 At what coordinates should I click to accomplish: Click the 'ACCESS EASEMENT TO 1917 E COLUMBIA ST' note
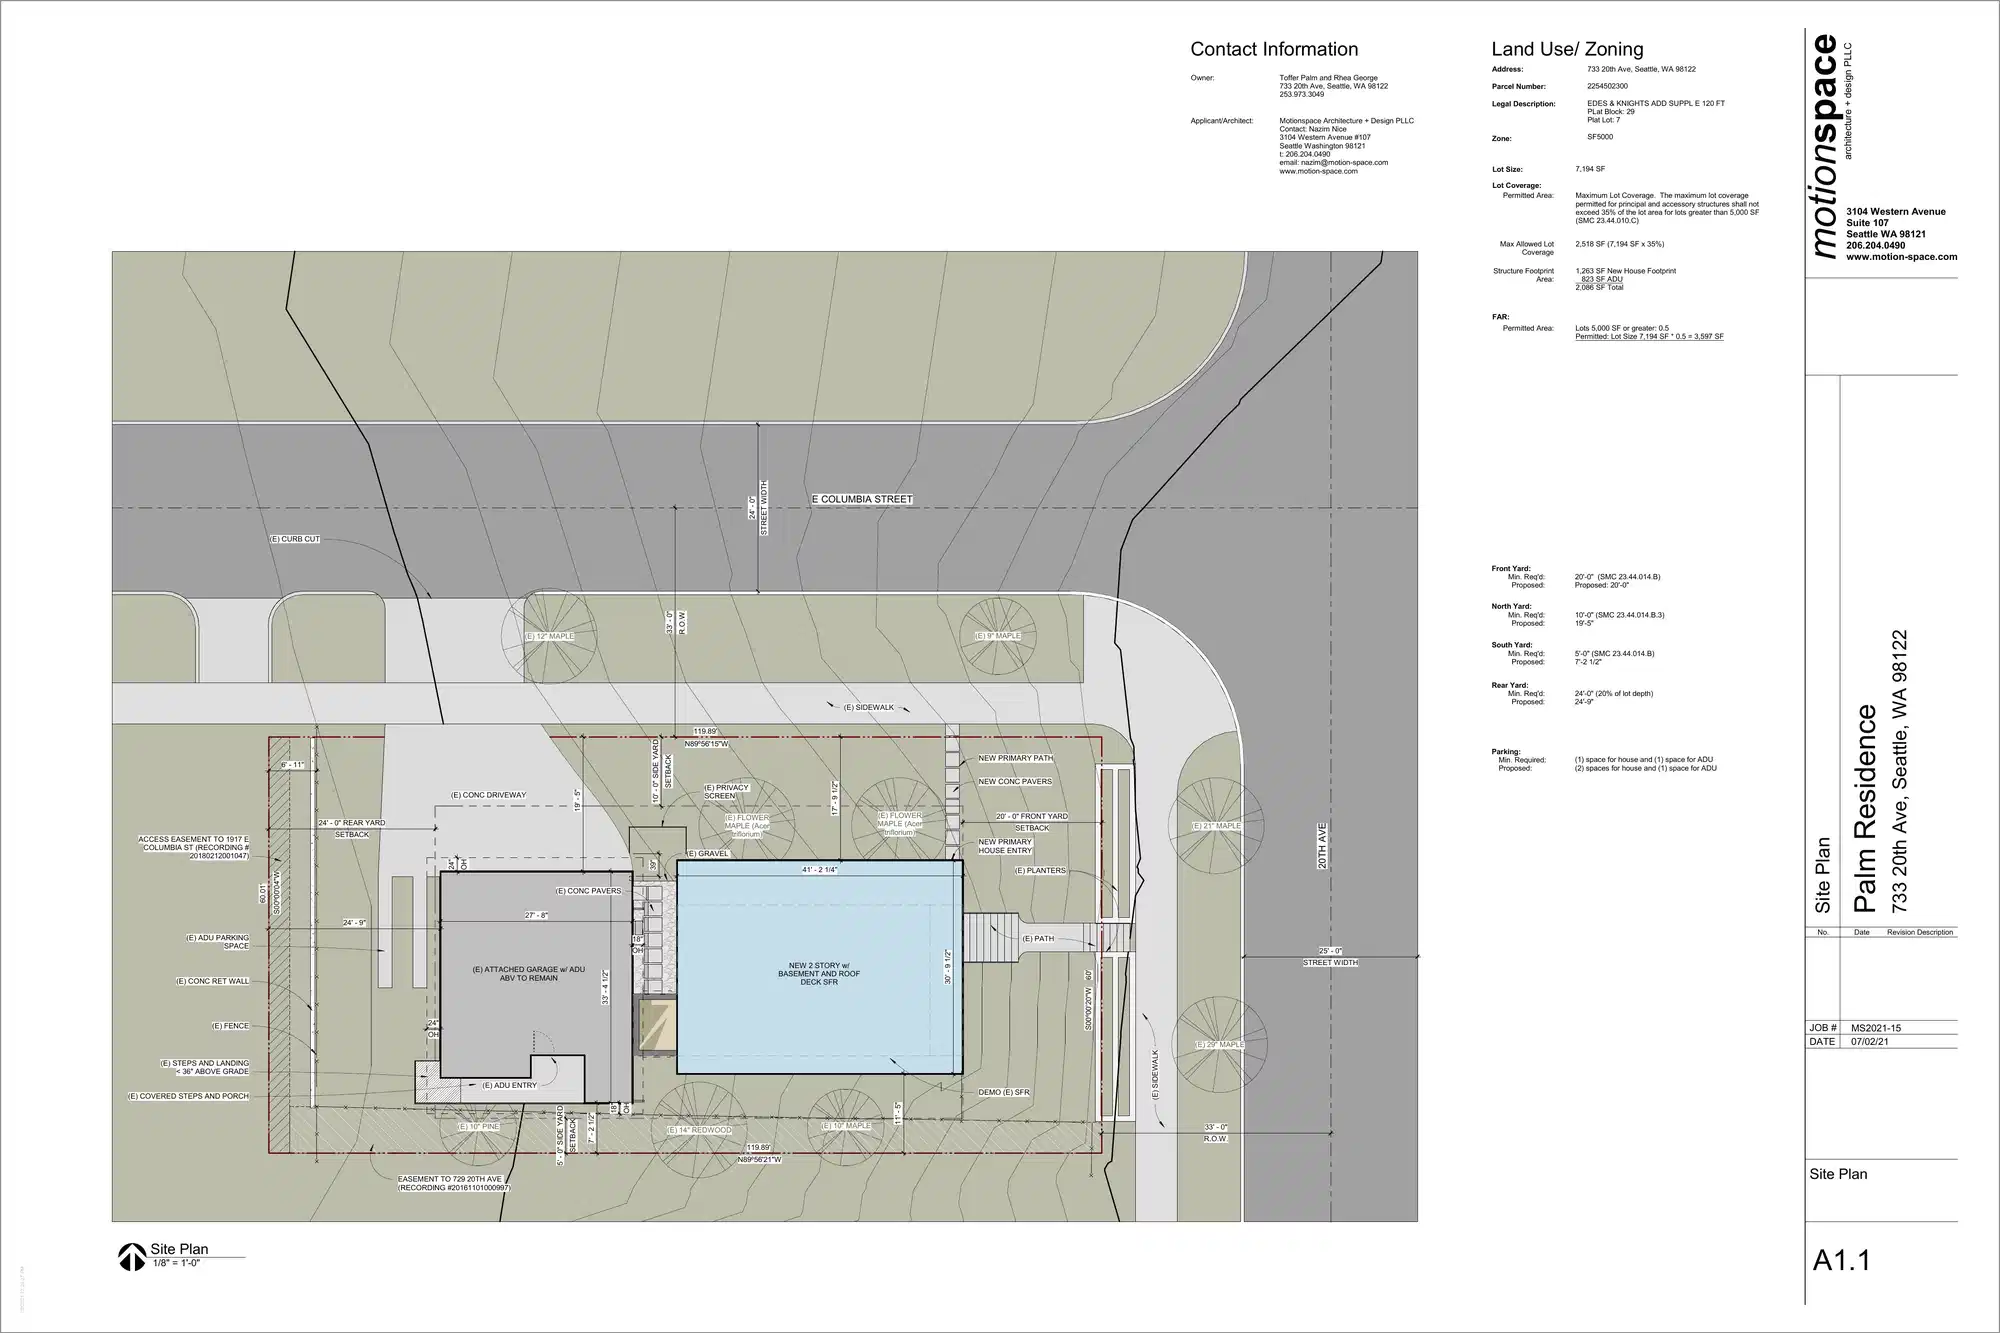[193, 848]
